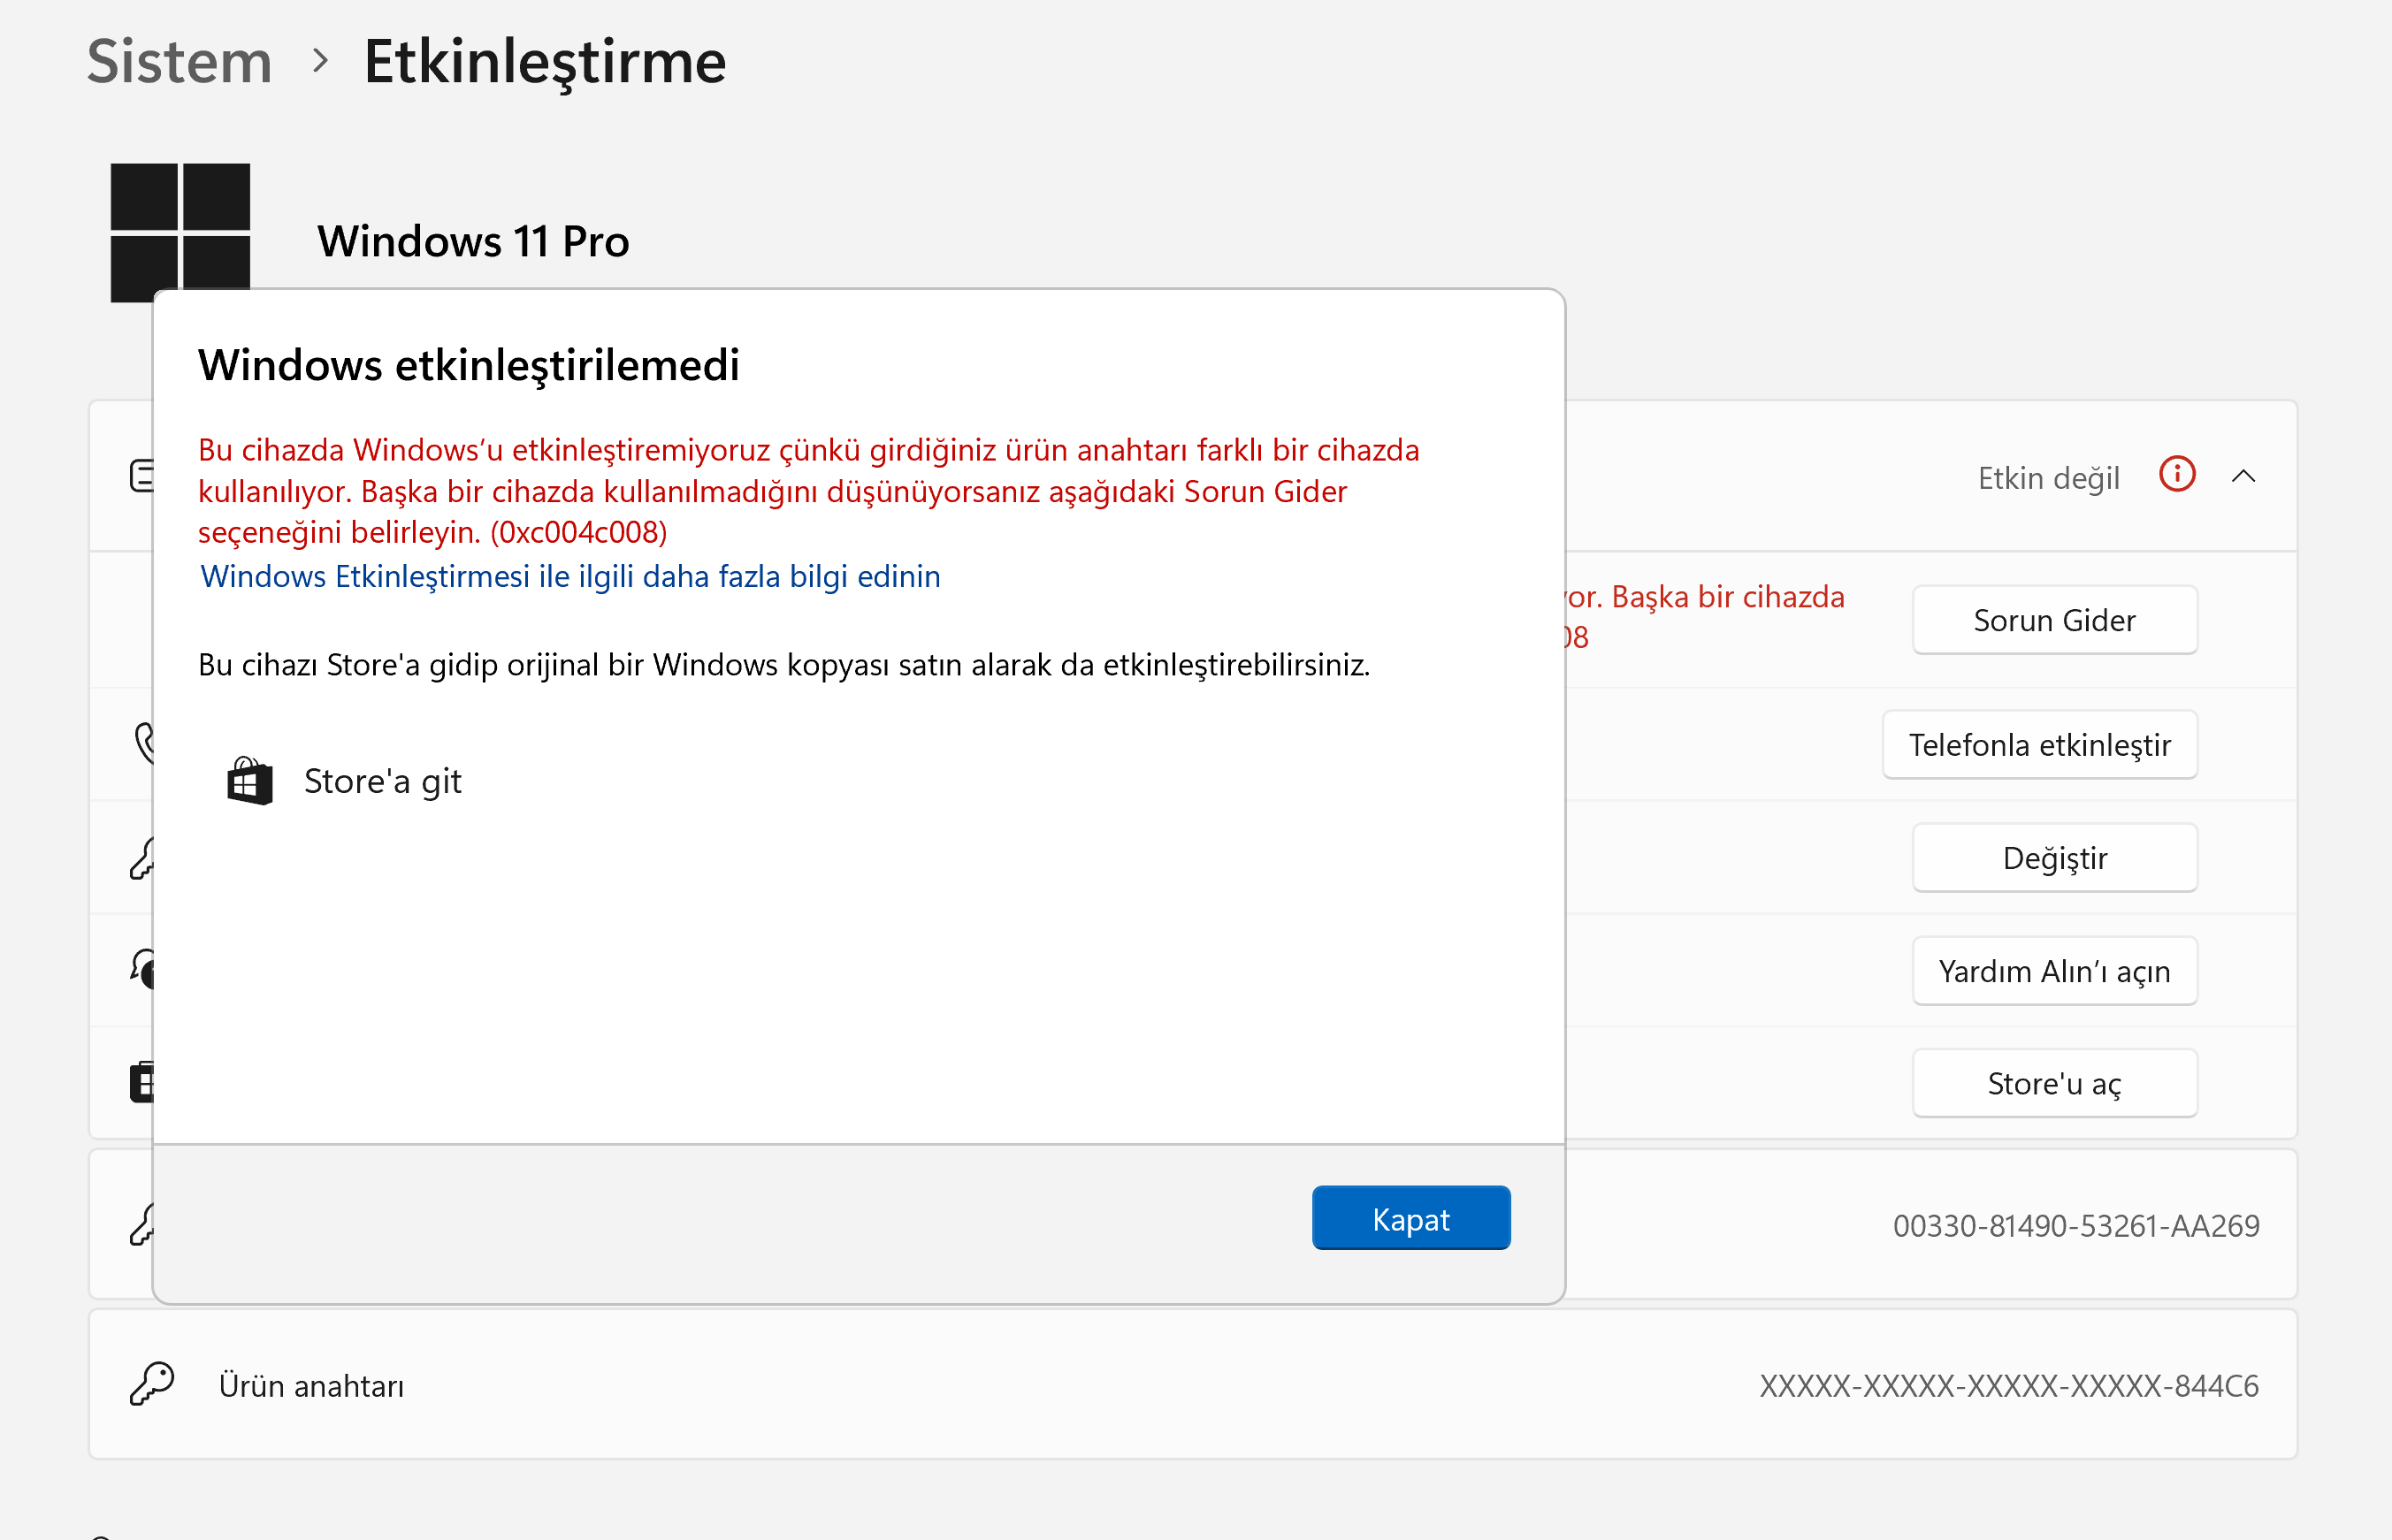2392x1540 pixels.
Task: Close the dialog with Kapat
Action: click(1411, 1218)
